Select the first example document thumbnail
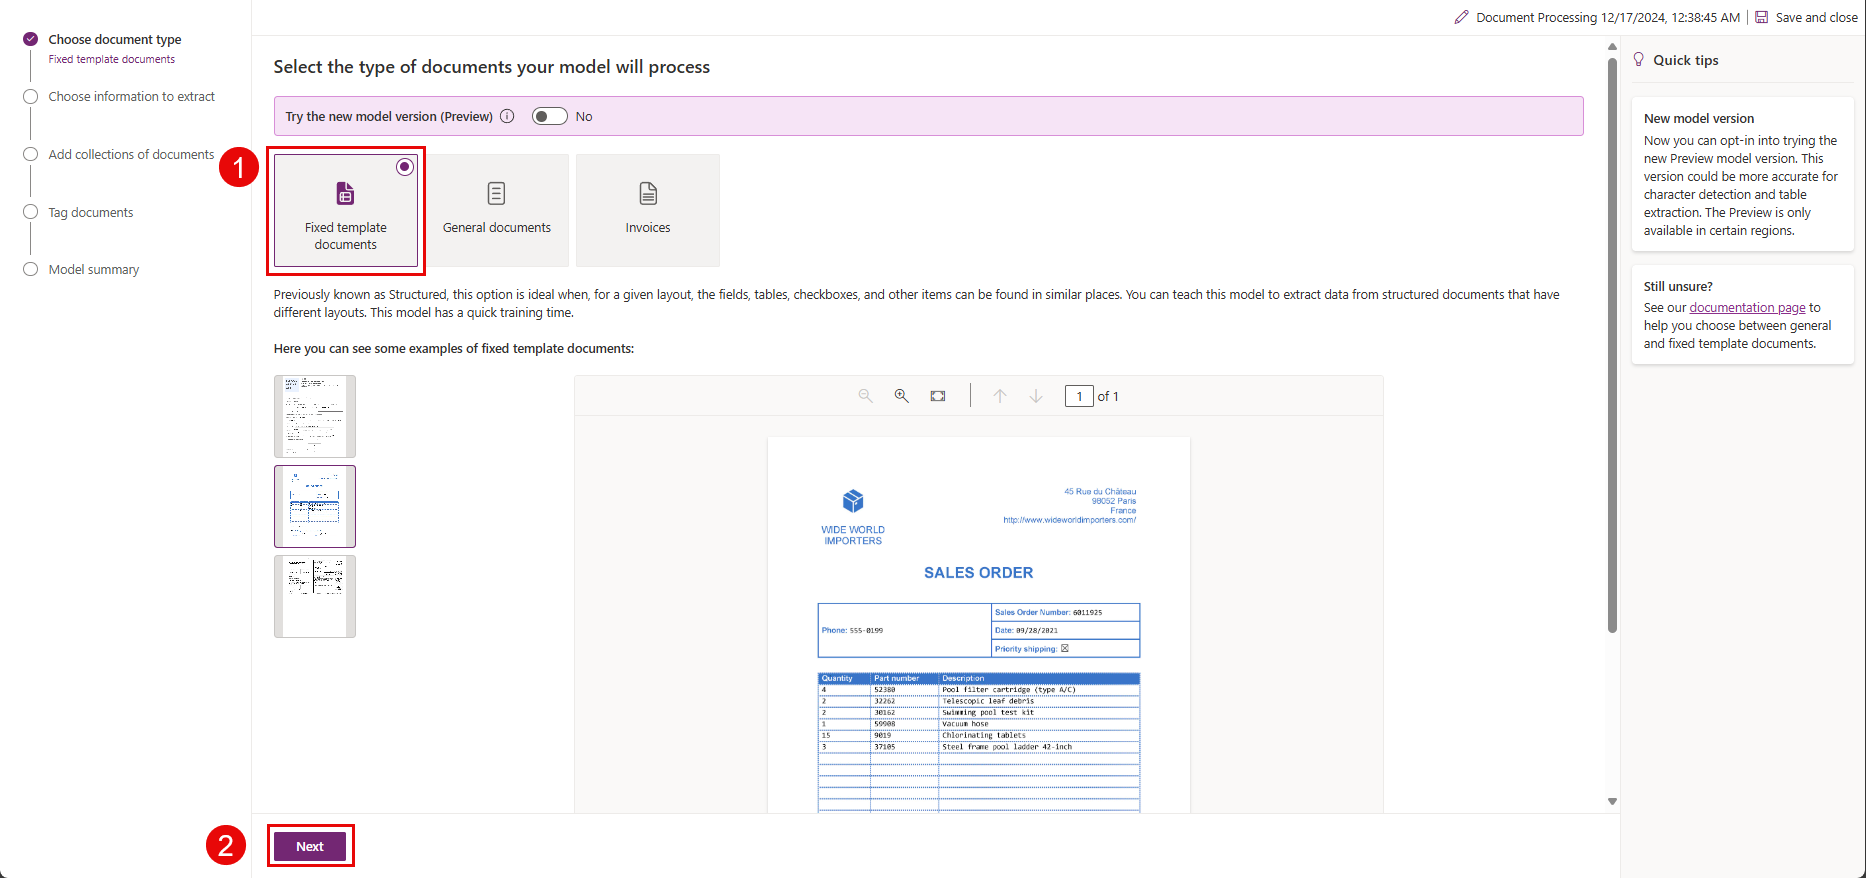Viewport: 1866px width, 878px height. tap(315, 416)
